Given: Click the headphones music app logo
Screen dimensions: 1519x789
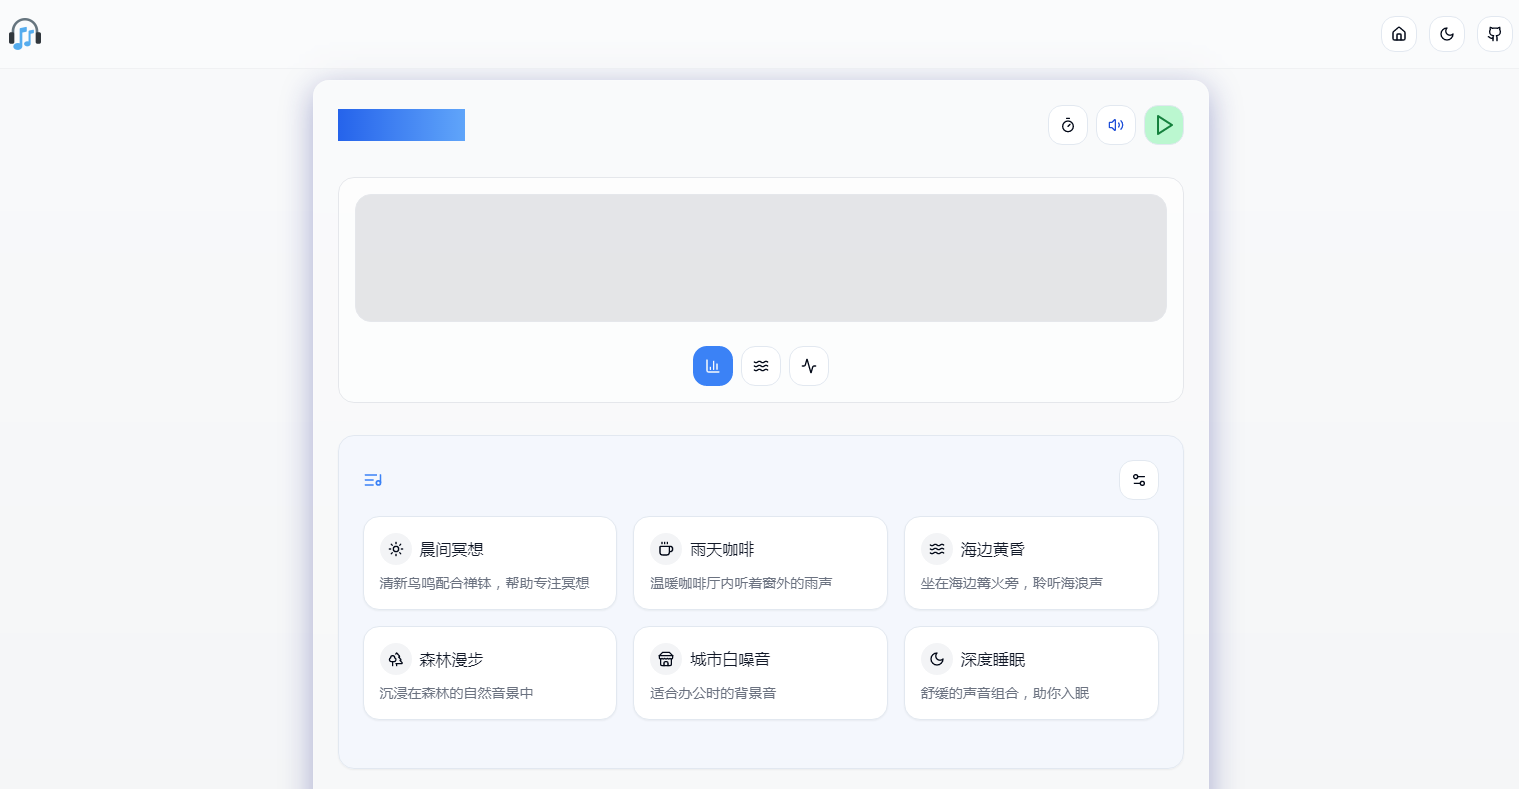Looking at the screenshot, I should click(x=25, y=34).
